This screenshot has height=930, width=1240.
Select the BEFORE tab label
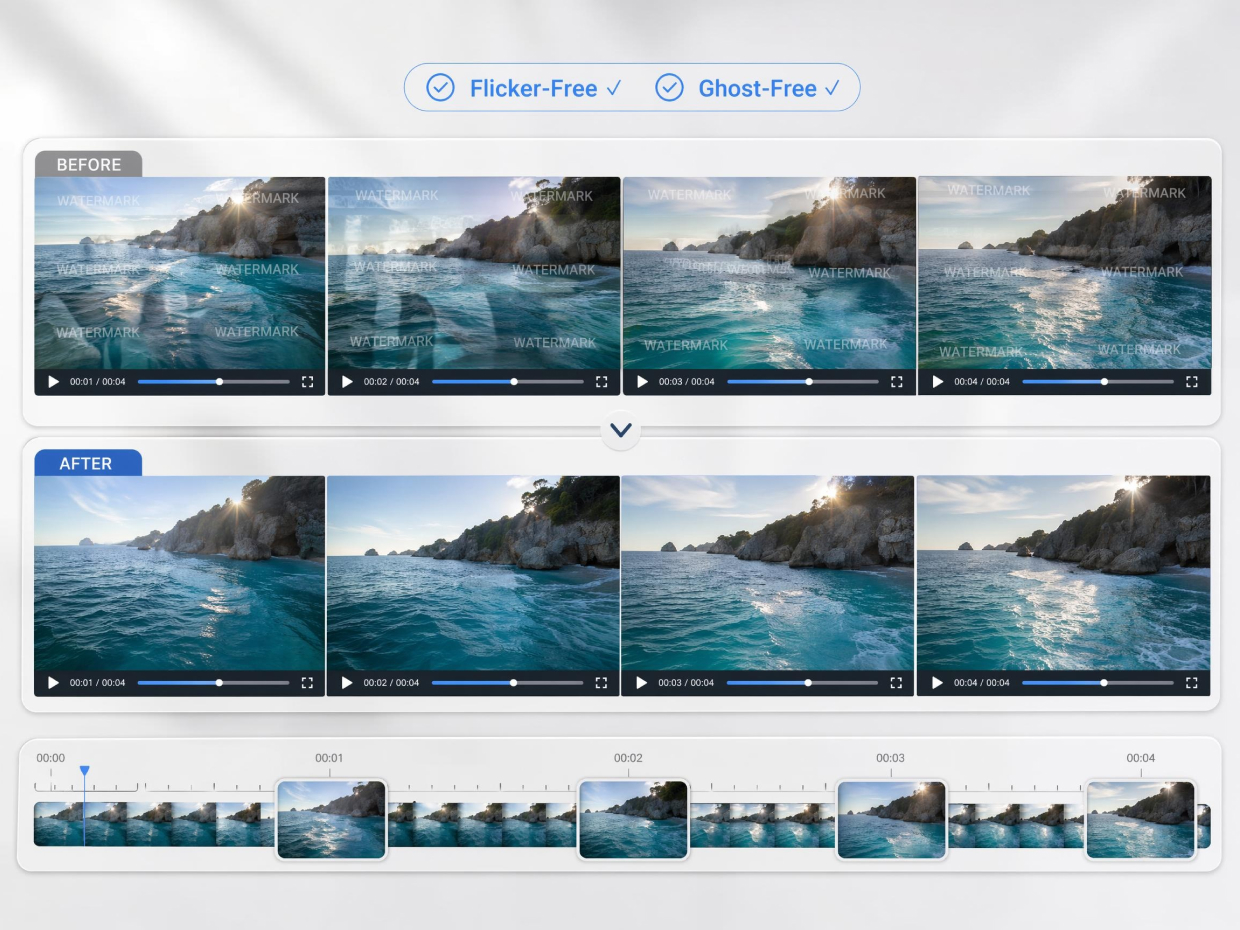click(x=88, y=165)
